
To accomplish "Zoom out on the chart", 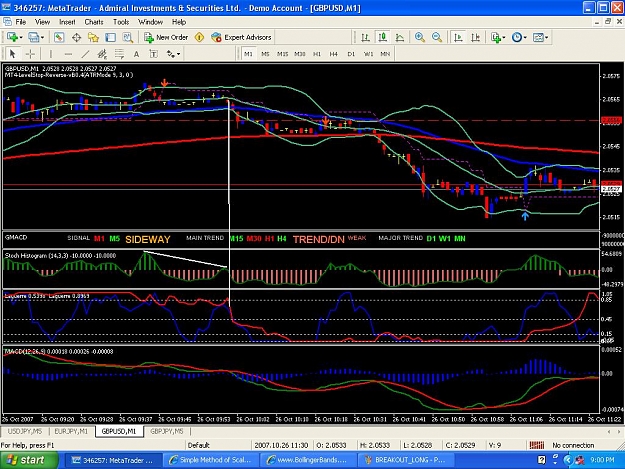I will (437, 37).
